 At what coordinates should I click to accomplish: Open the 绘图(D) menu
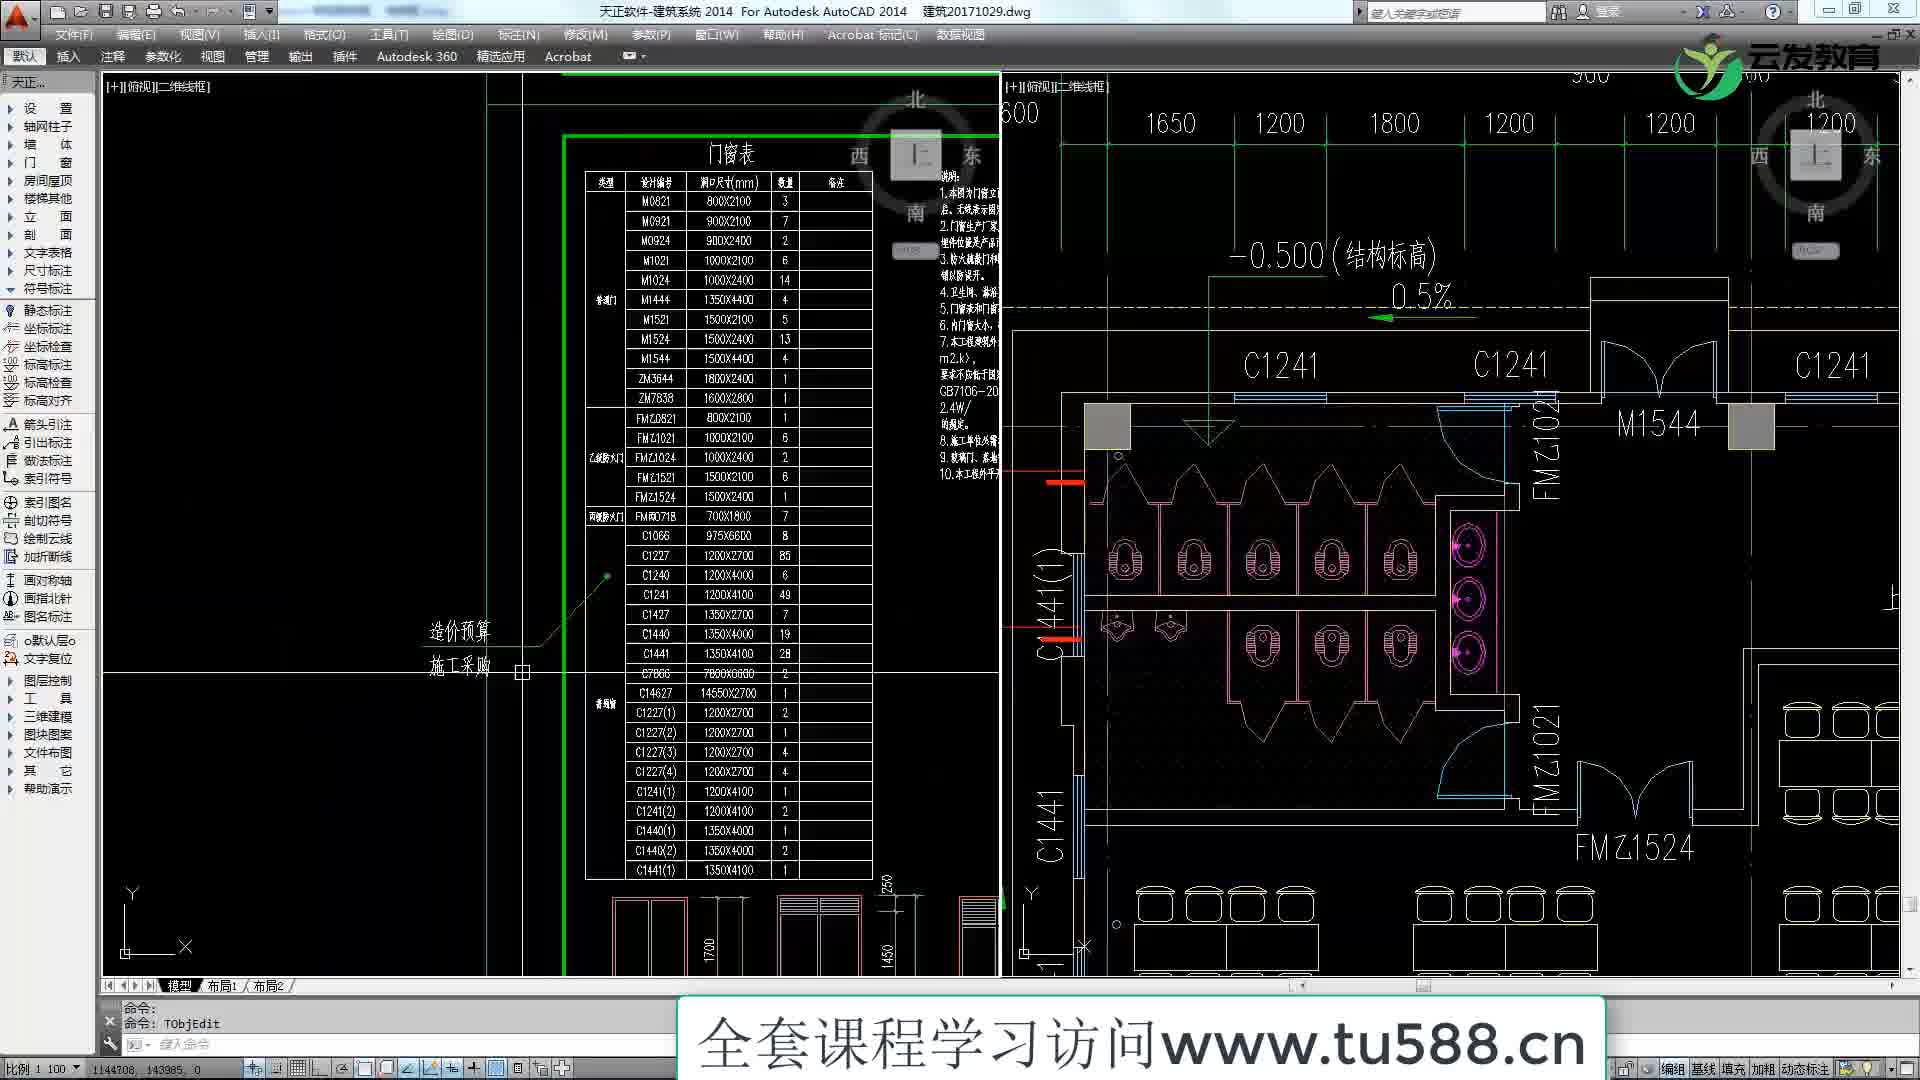453,33
